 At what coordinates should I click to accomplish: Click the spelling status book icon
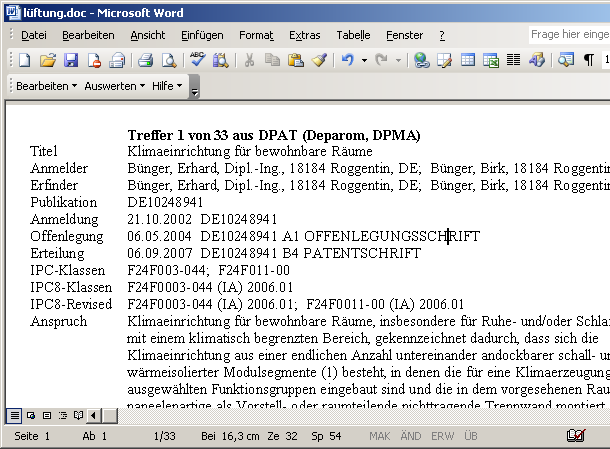coord(576,435)
